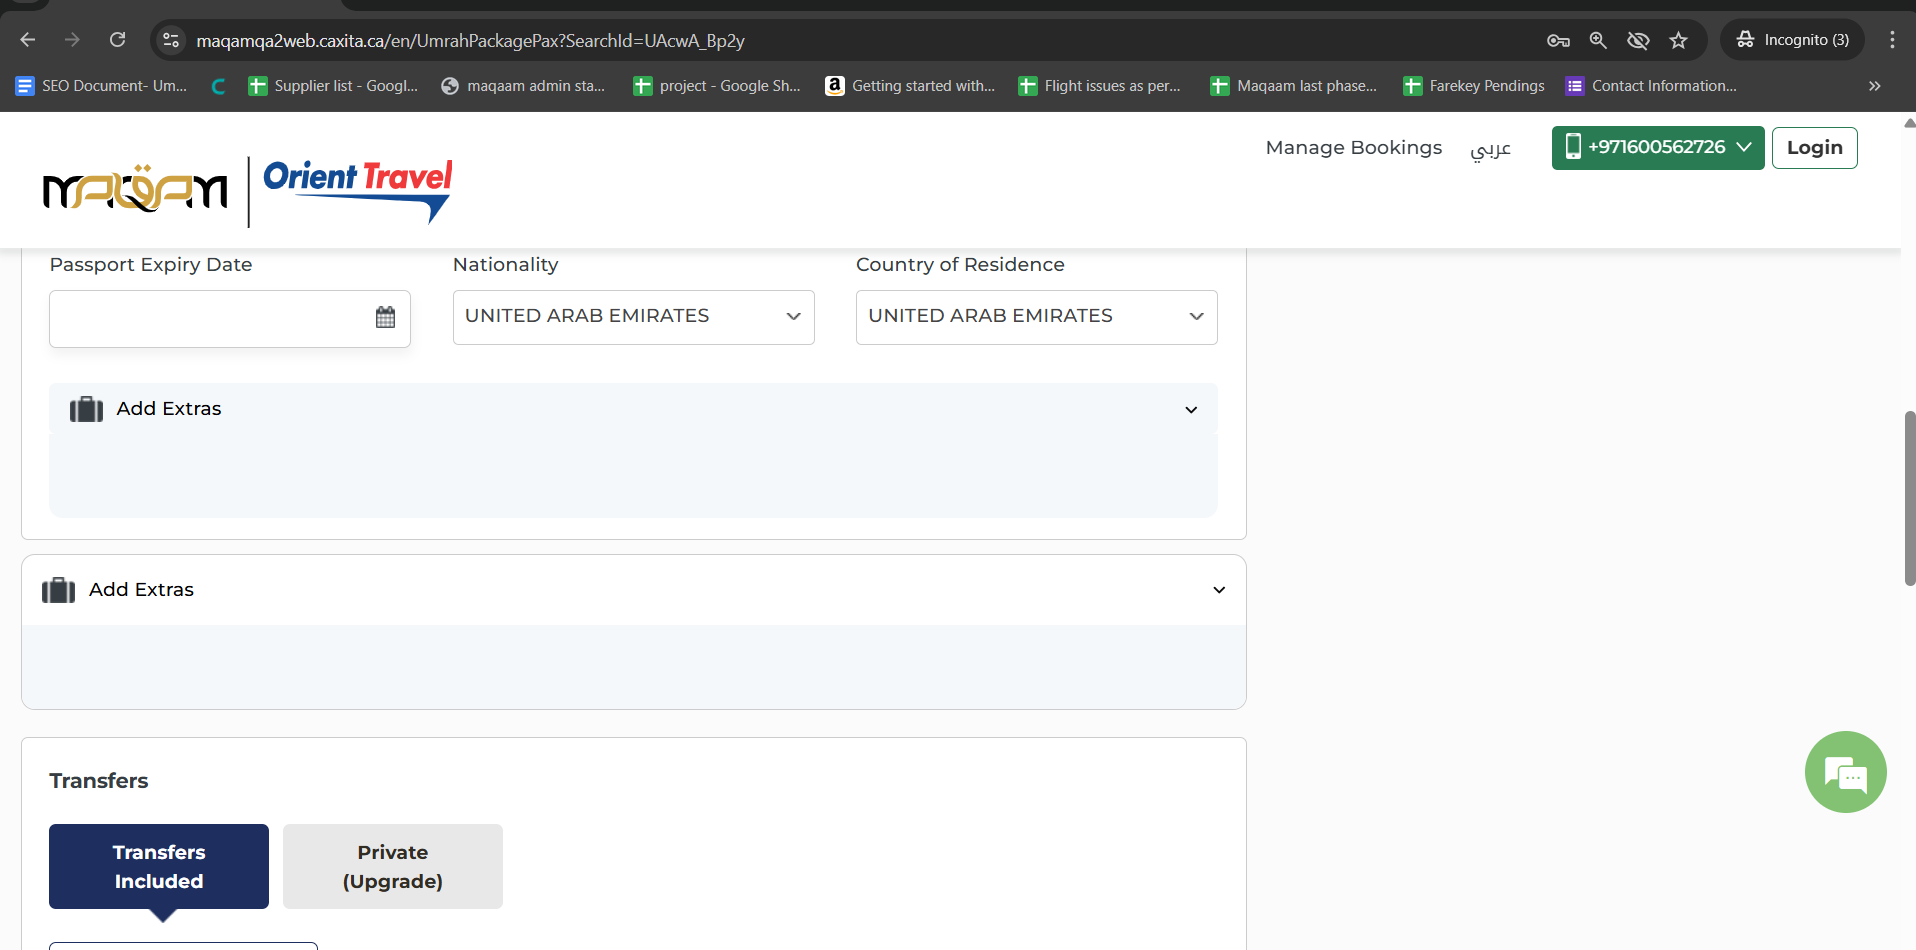Image resolution: width=1916 pixels, height=950 pixels.
Task: Open Manage Bookings menu item
Action: click(x=1353, y=148)
